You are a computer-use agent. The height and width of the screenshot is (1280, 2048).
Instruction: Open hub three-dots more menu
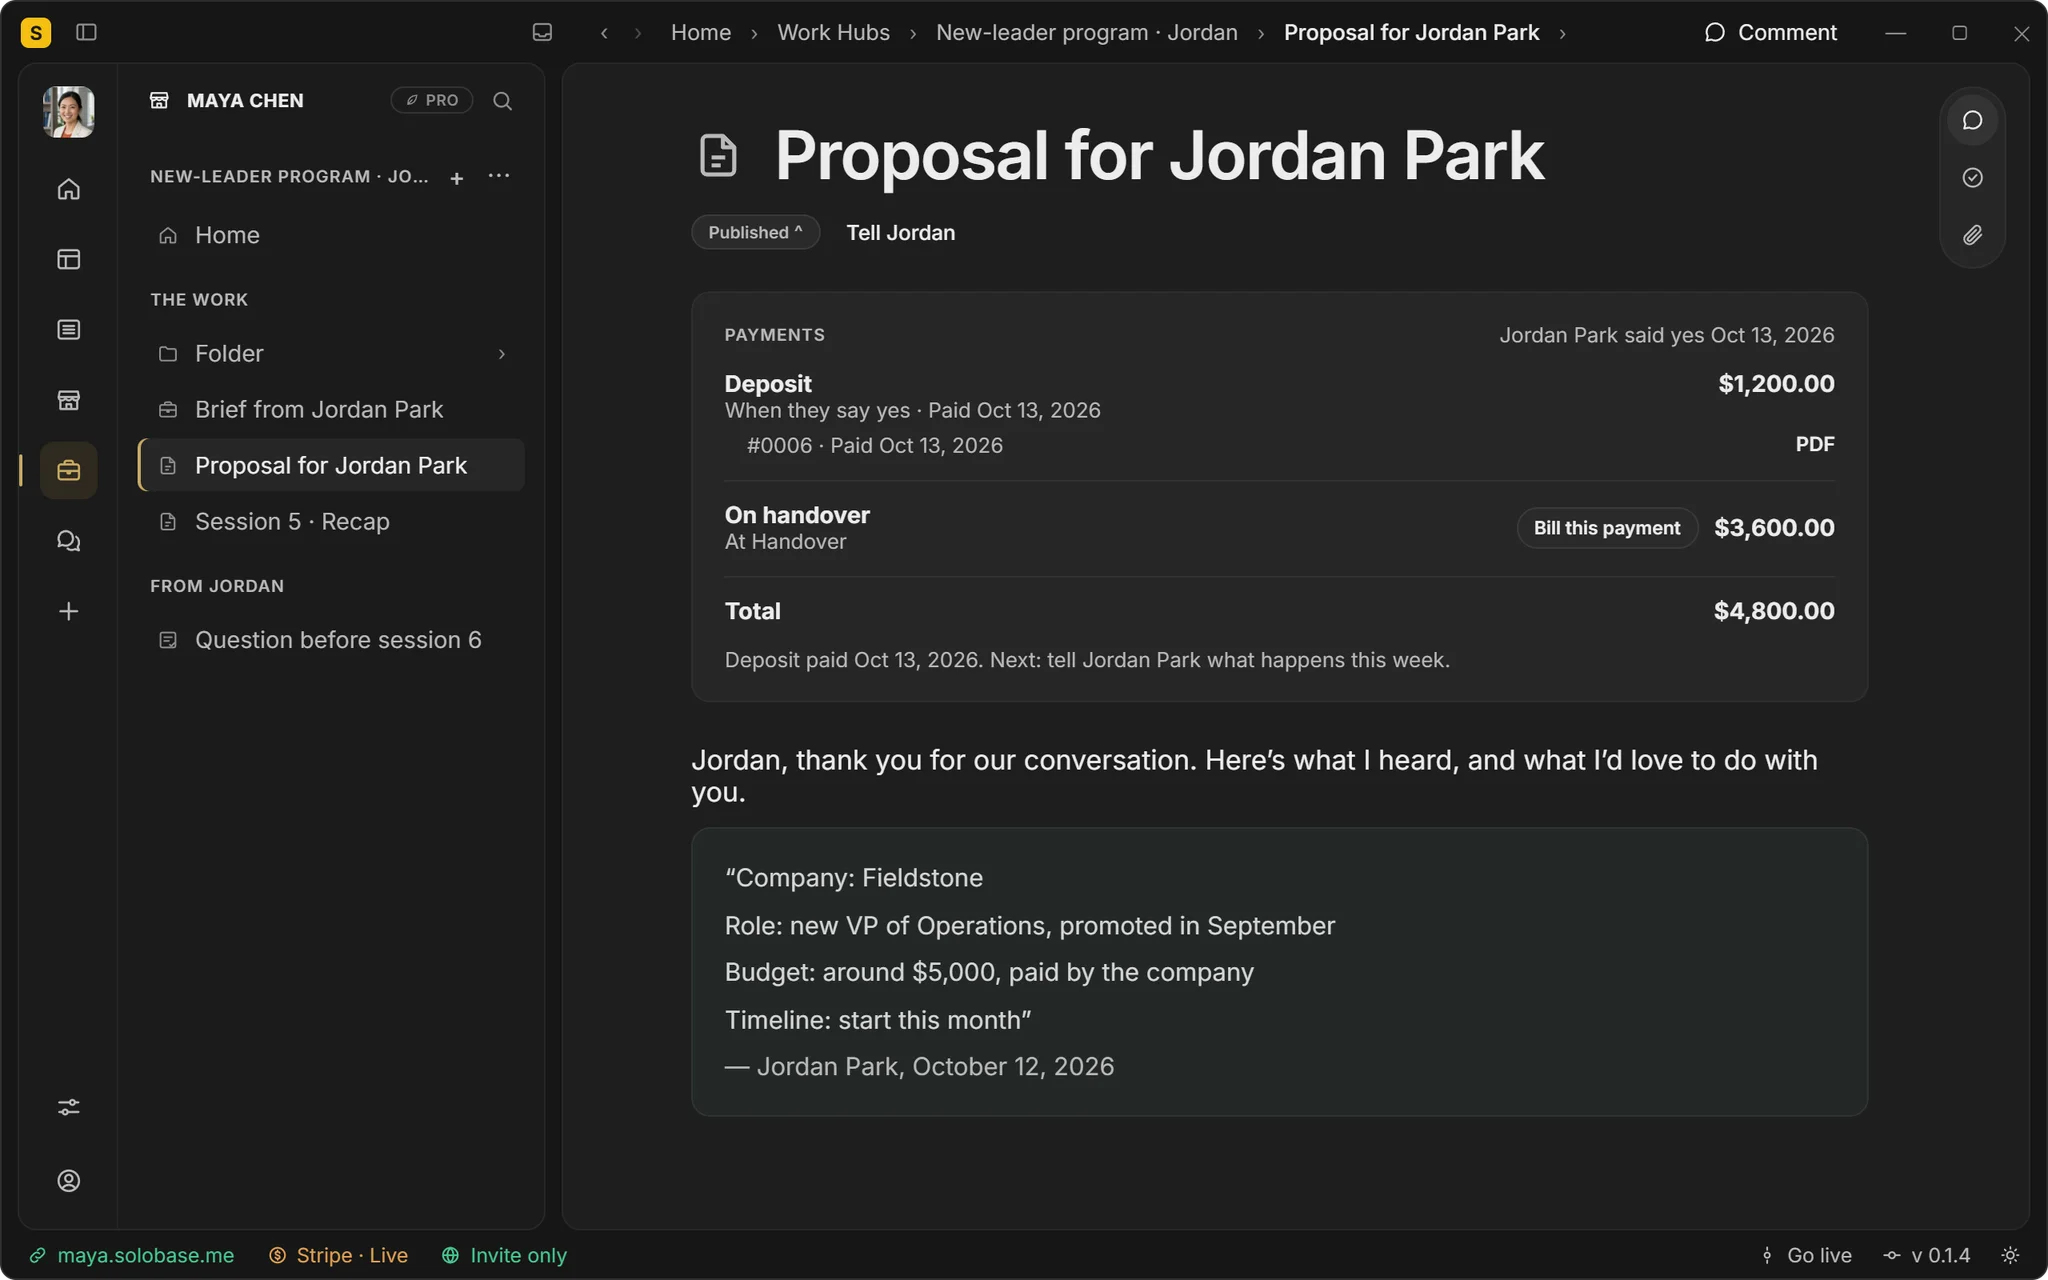[499, 176]
